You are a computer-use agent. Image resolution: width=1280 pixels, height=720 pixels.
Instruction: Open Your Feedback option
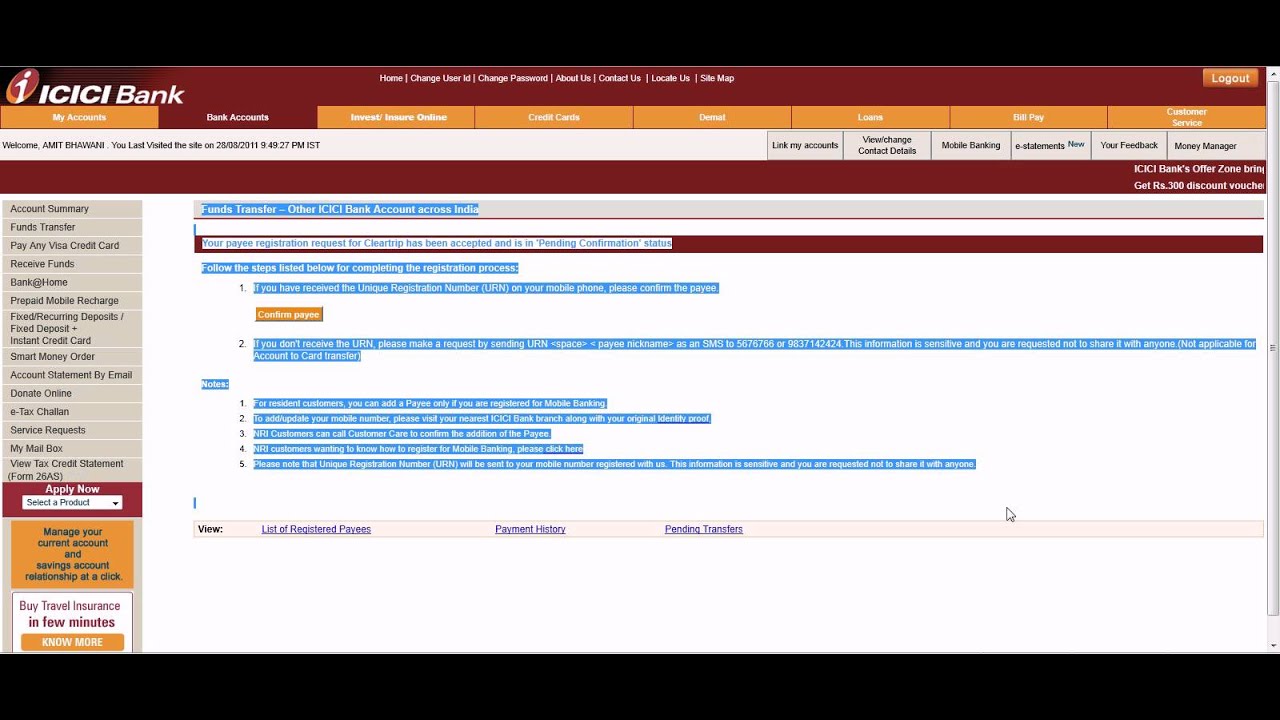[1129, 145]
